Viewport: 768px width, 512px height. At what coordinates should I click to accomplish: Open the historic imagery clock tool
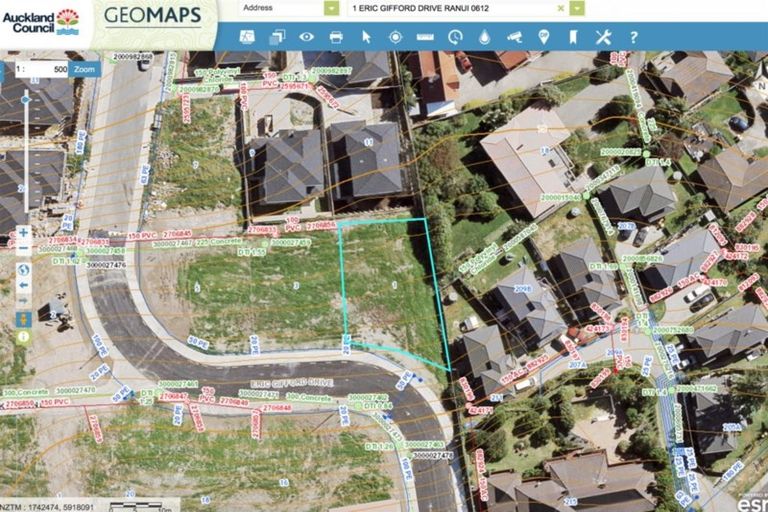[455, 37]
